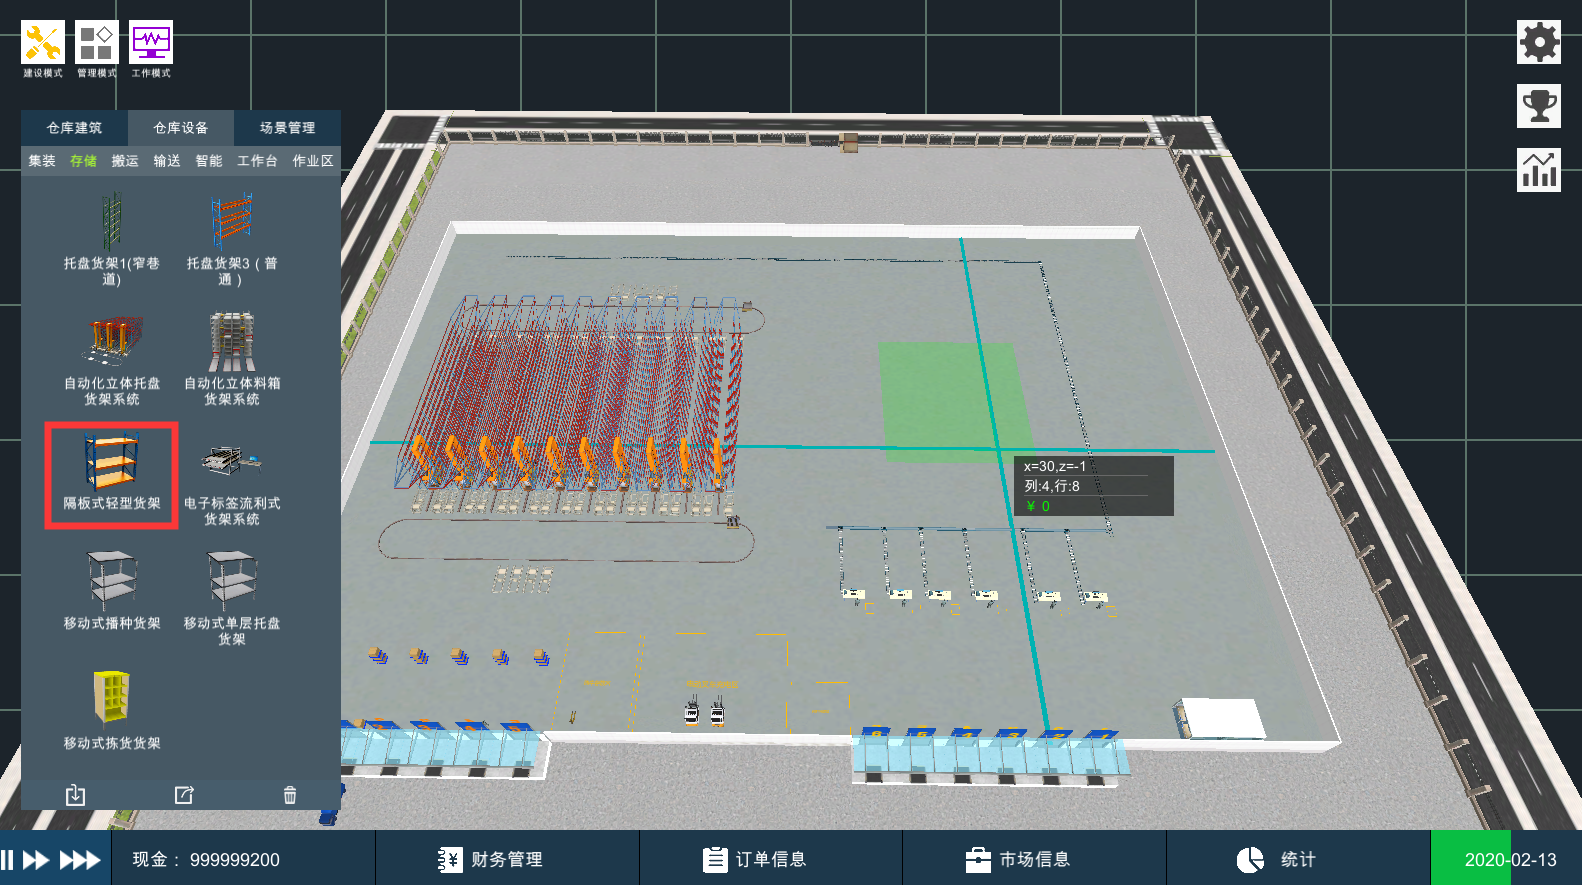Switch to management mode (管理模式)
The image size is (1582, 885).
coord(97,48)
